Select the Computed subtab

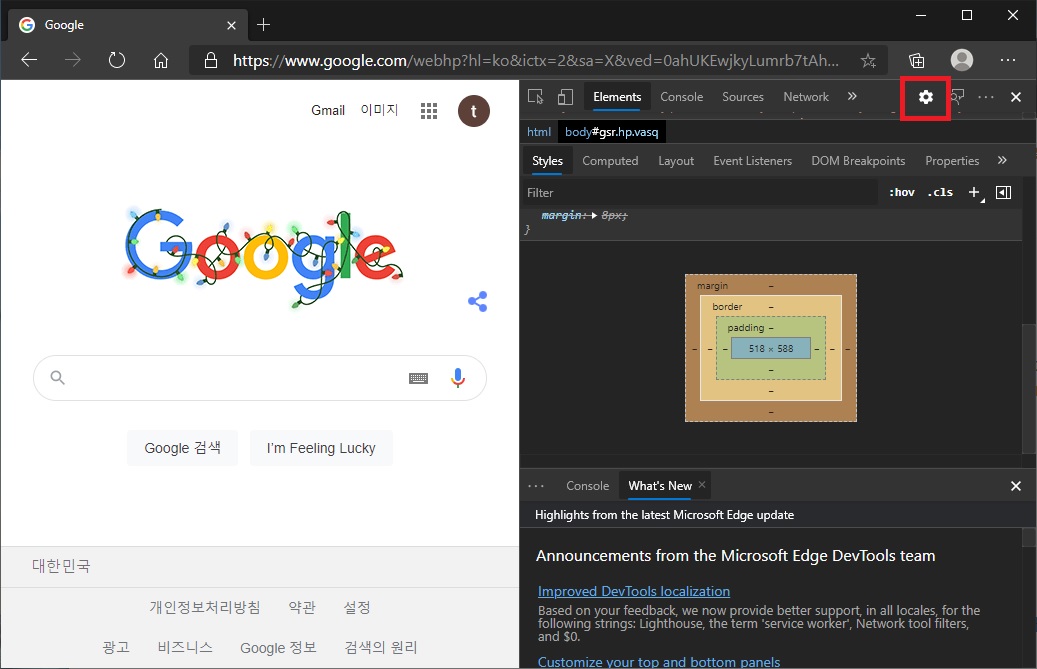610,161
